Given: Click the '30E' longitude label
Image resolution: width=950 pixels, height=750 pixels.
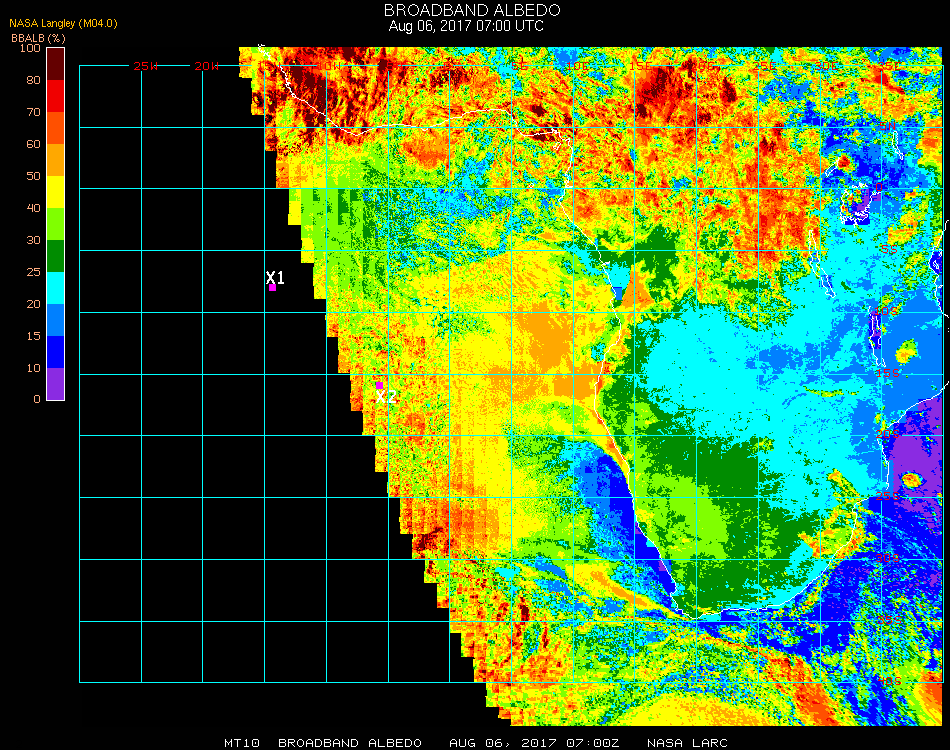Looking at the screenshot, I should pyautogui.click(x=826, y=66).
